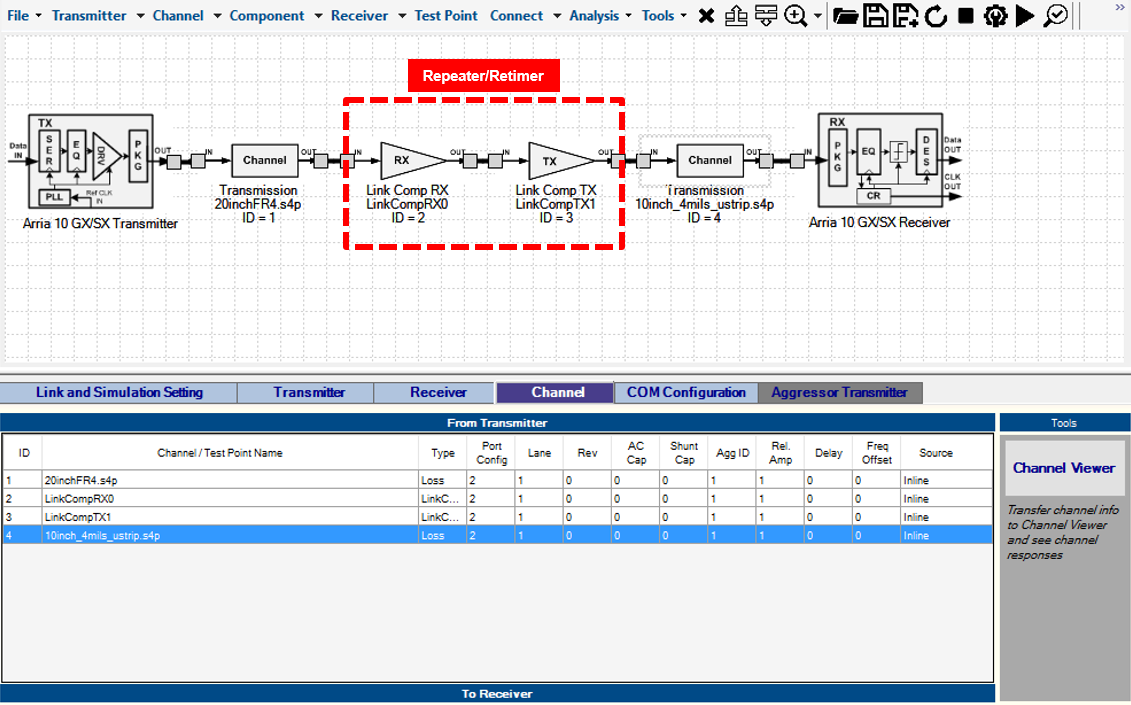Switch to Link and Simulation Setting tab
1131x705 pixels.
pos(119,393)
